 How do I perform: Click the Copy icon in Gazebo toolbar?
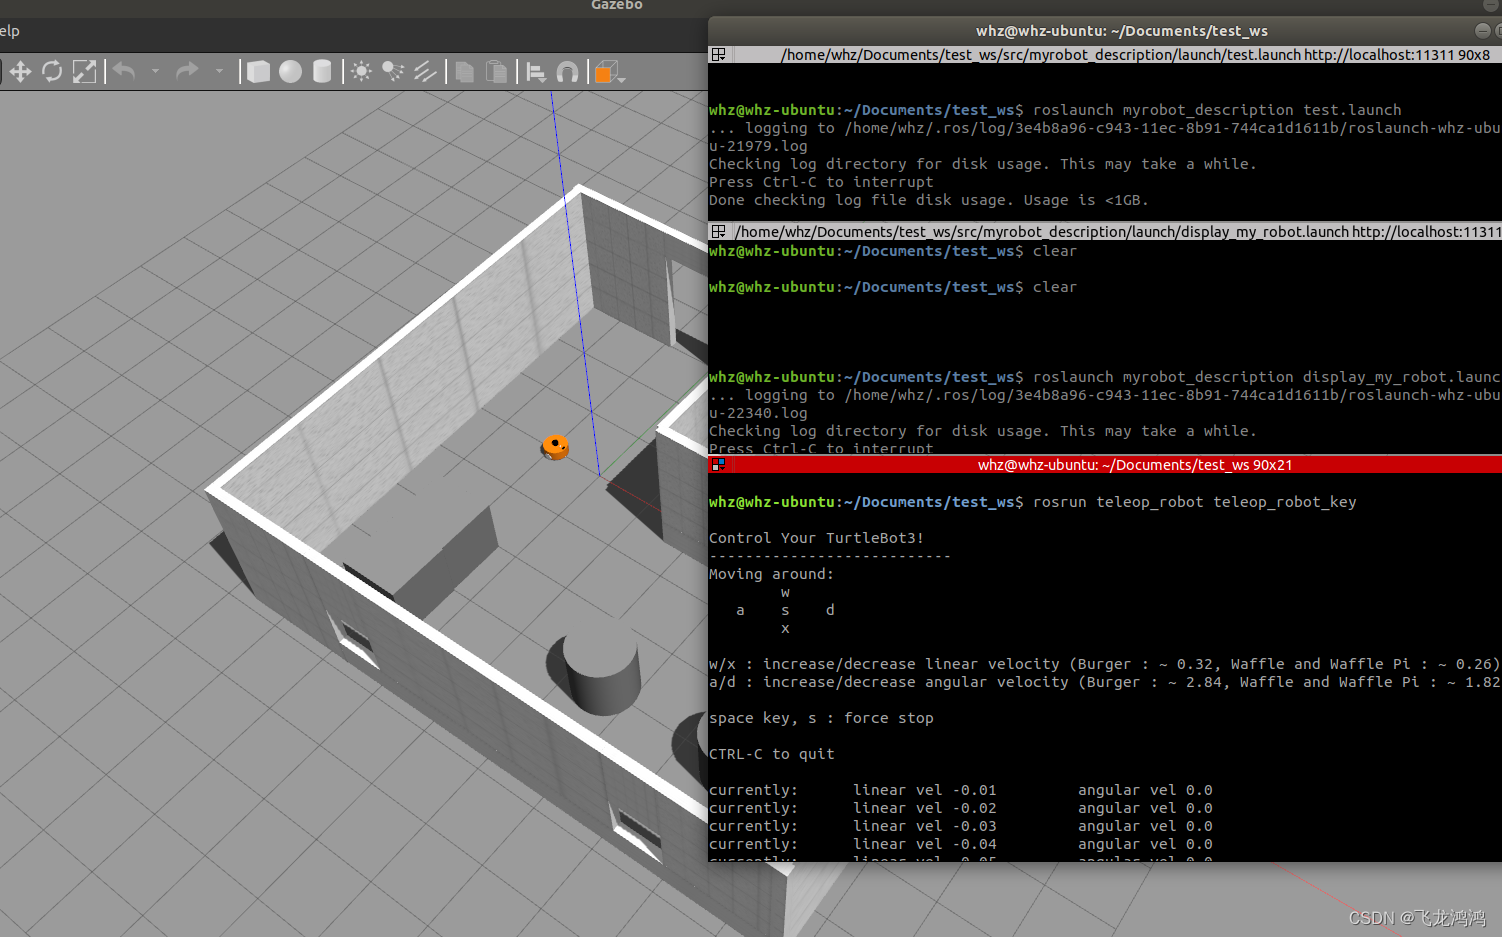point(464,72)
